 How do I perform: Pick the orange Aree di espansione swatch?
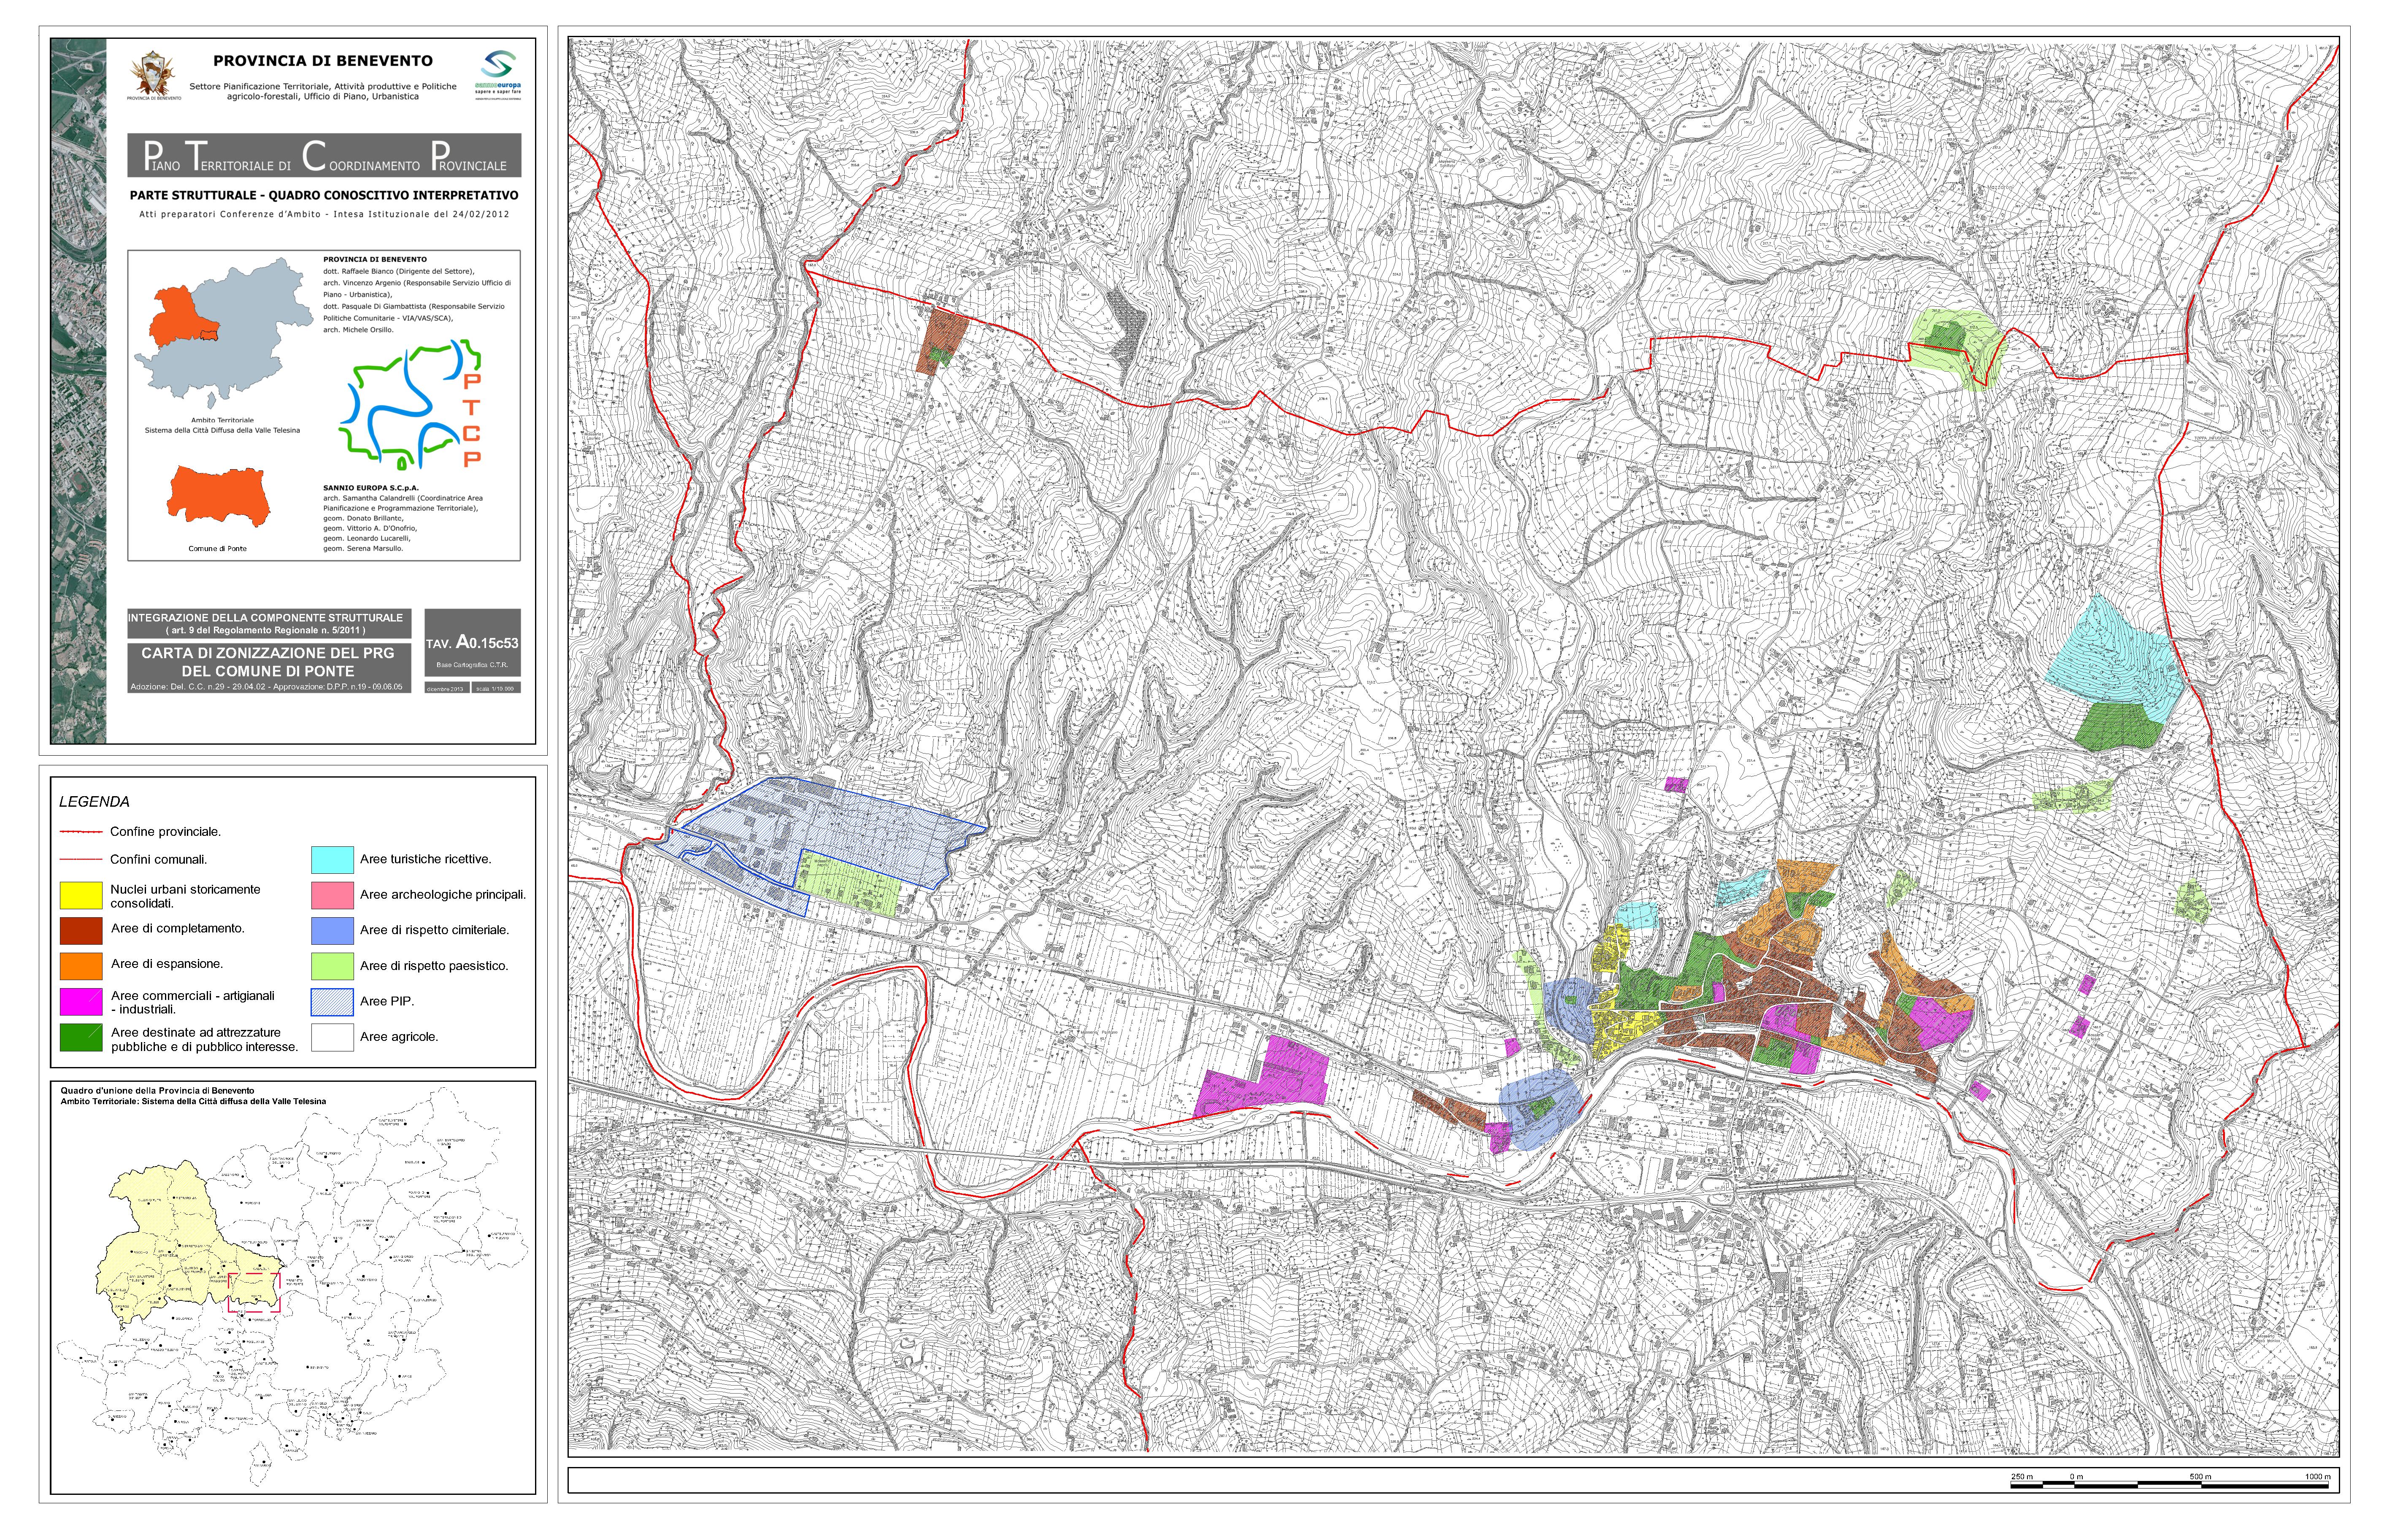tap(81, 966)
